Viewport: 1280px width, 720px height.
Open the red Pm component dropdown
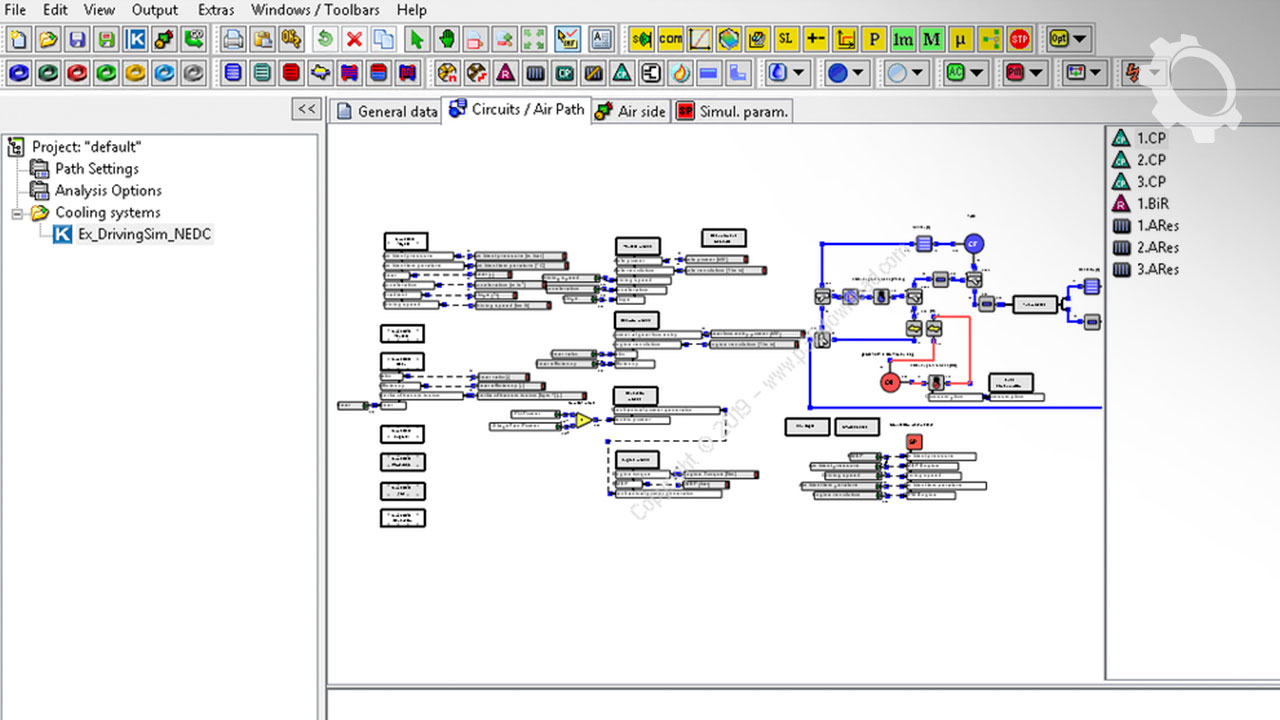[1036, 73]
